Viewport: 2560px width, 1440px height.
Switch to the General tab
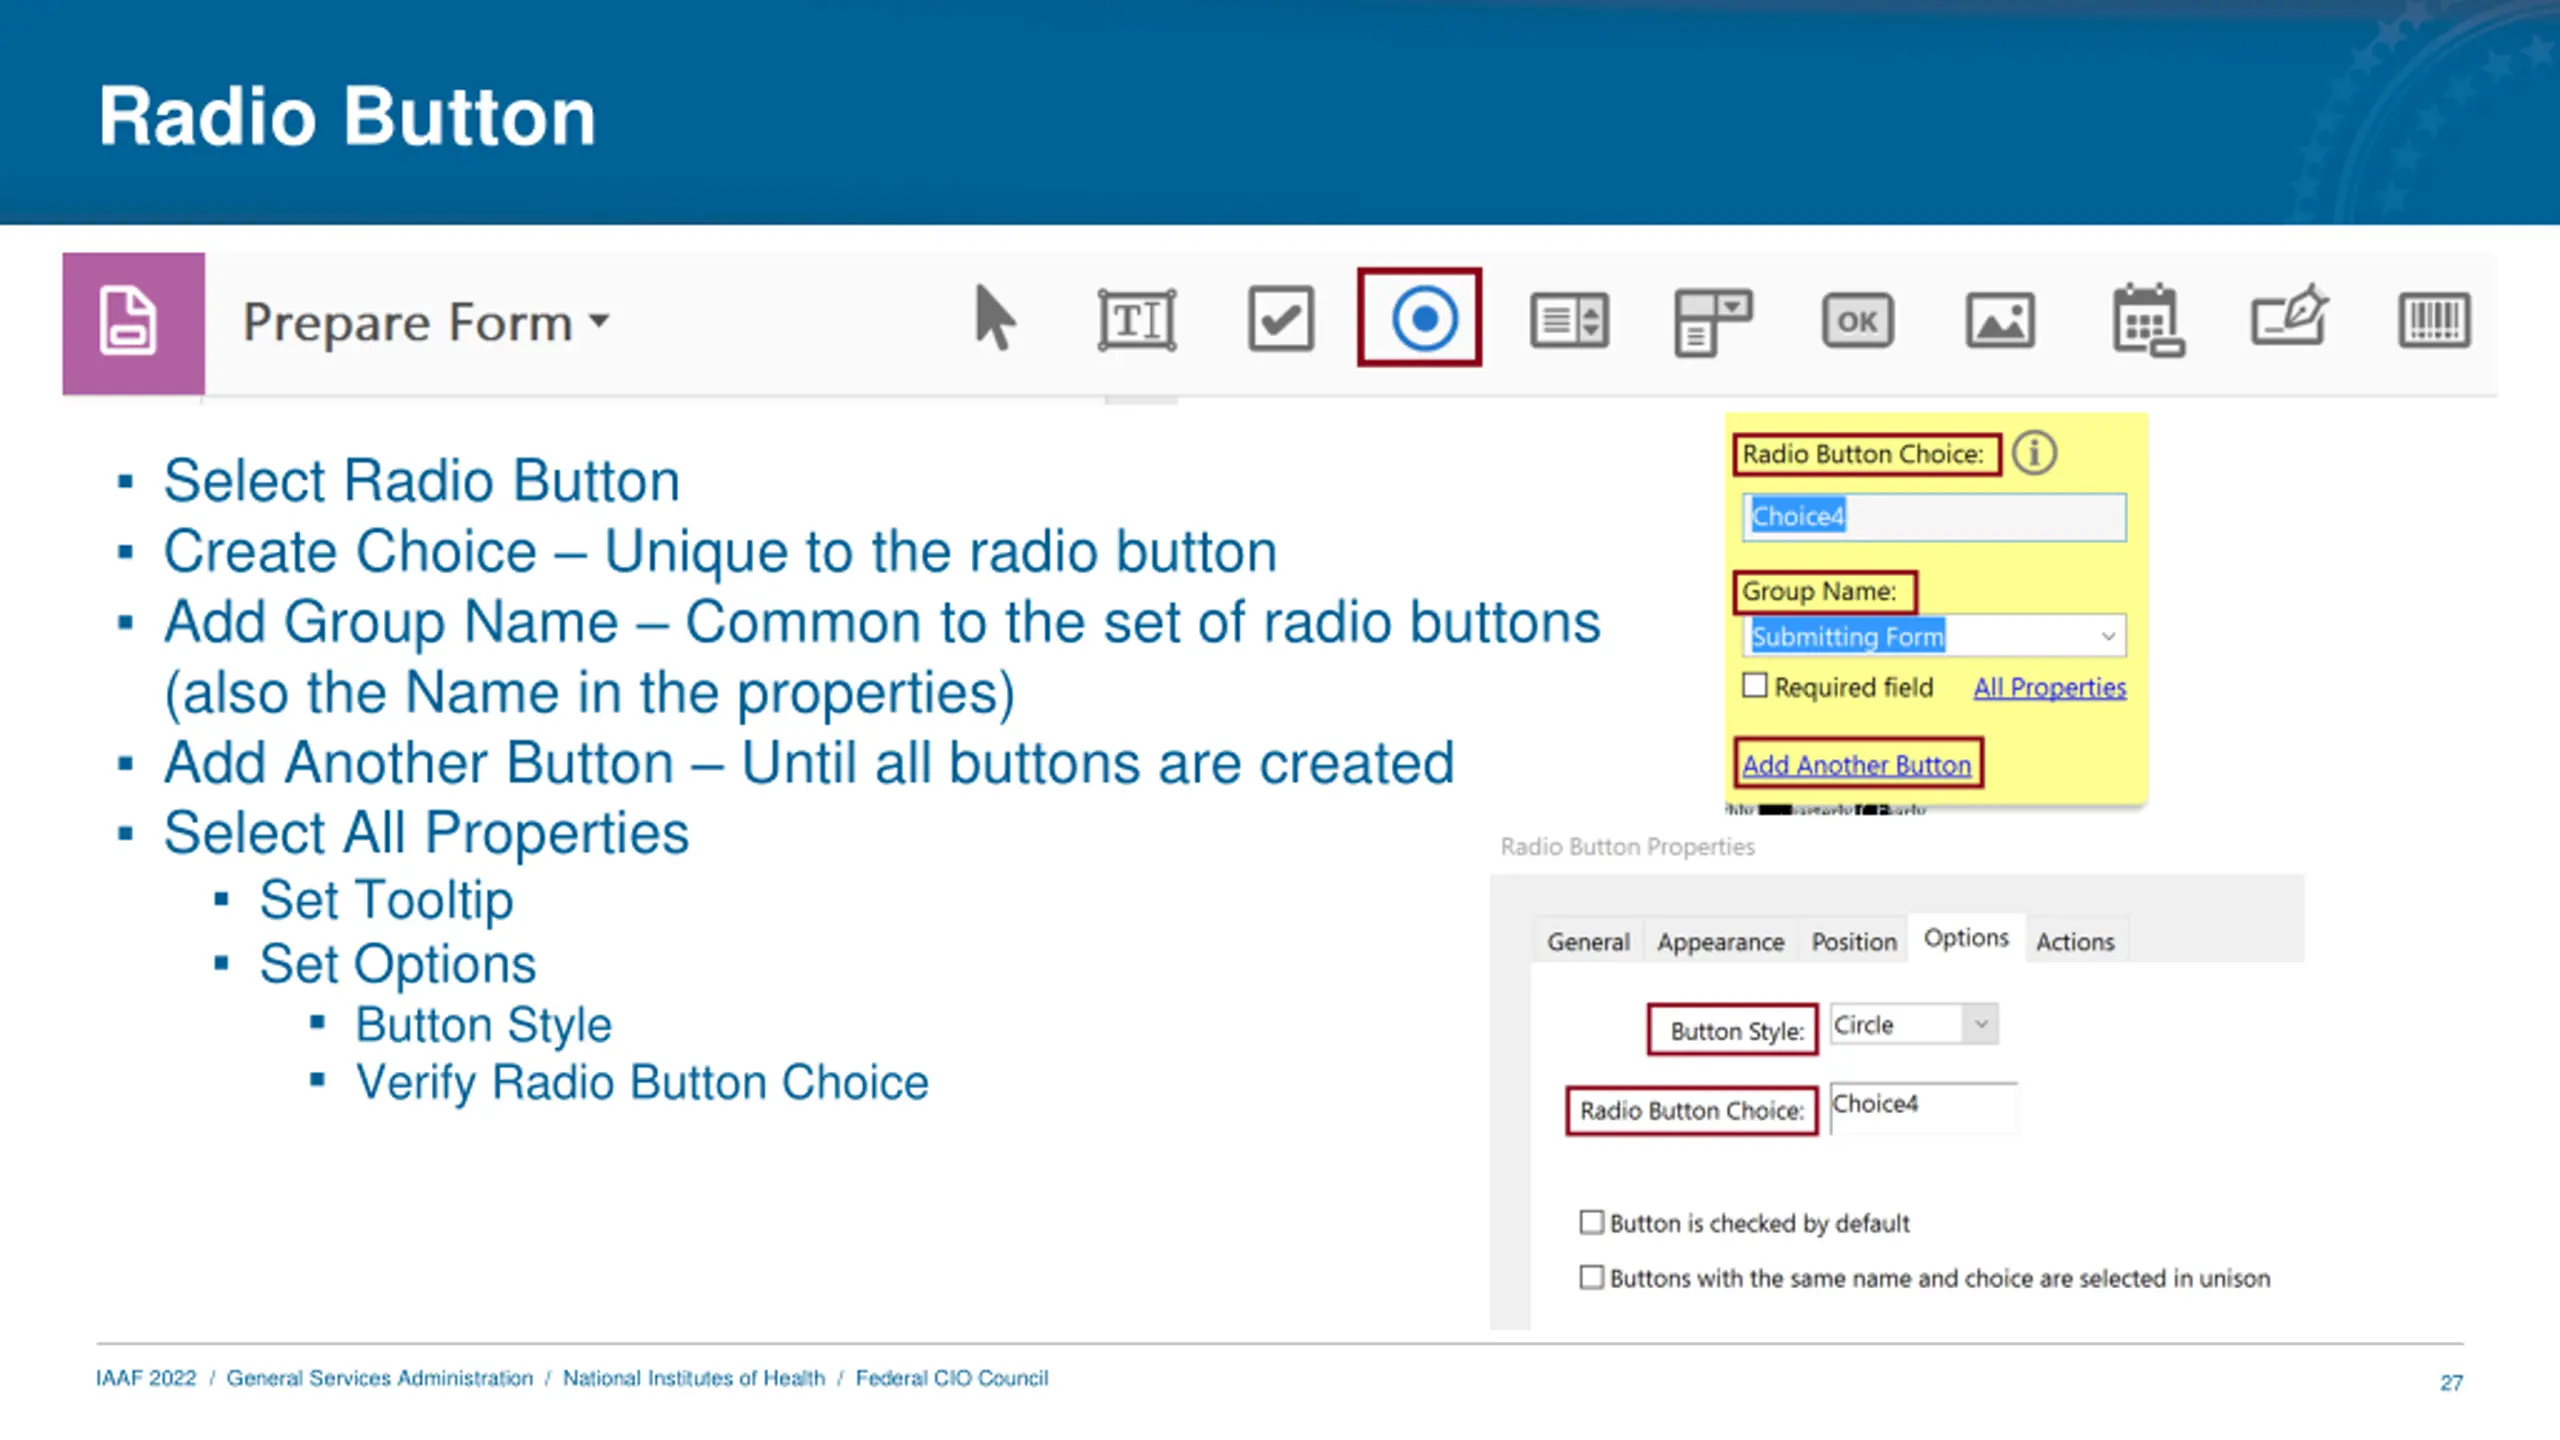point(1588,942)
